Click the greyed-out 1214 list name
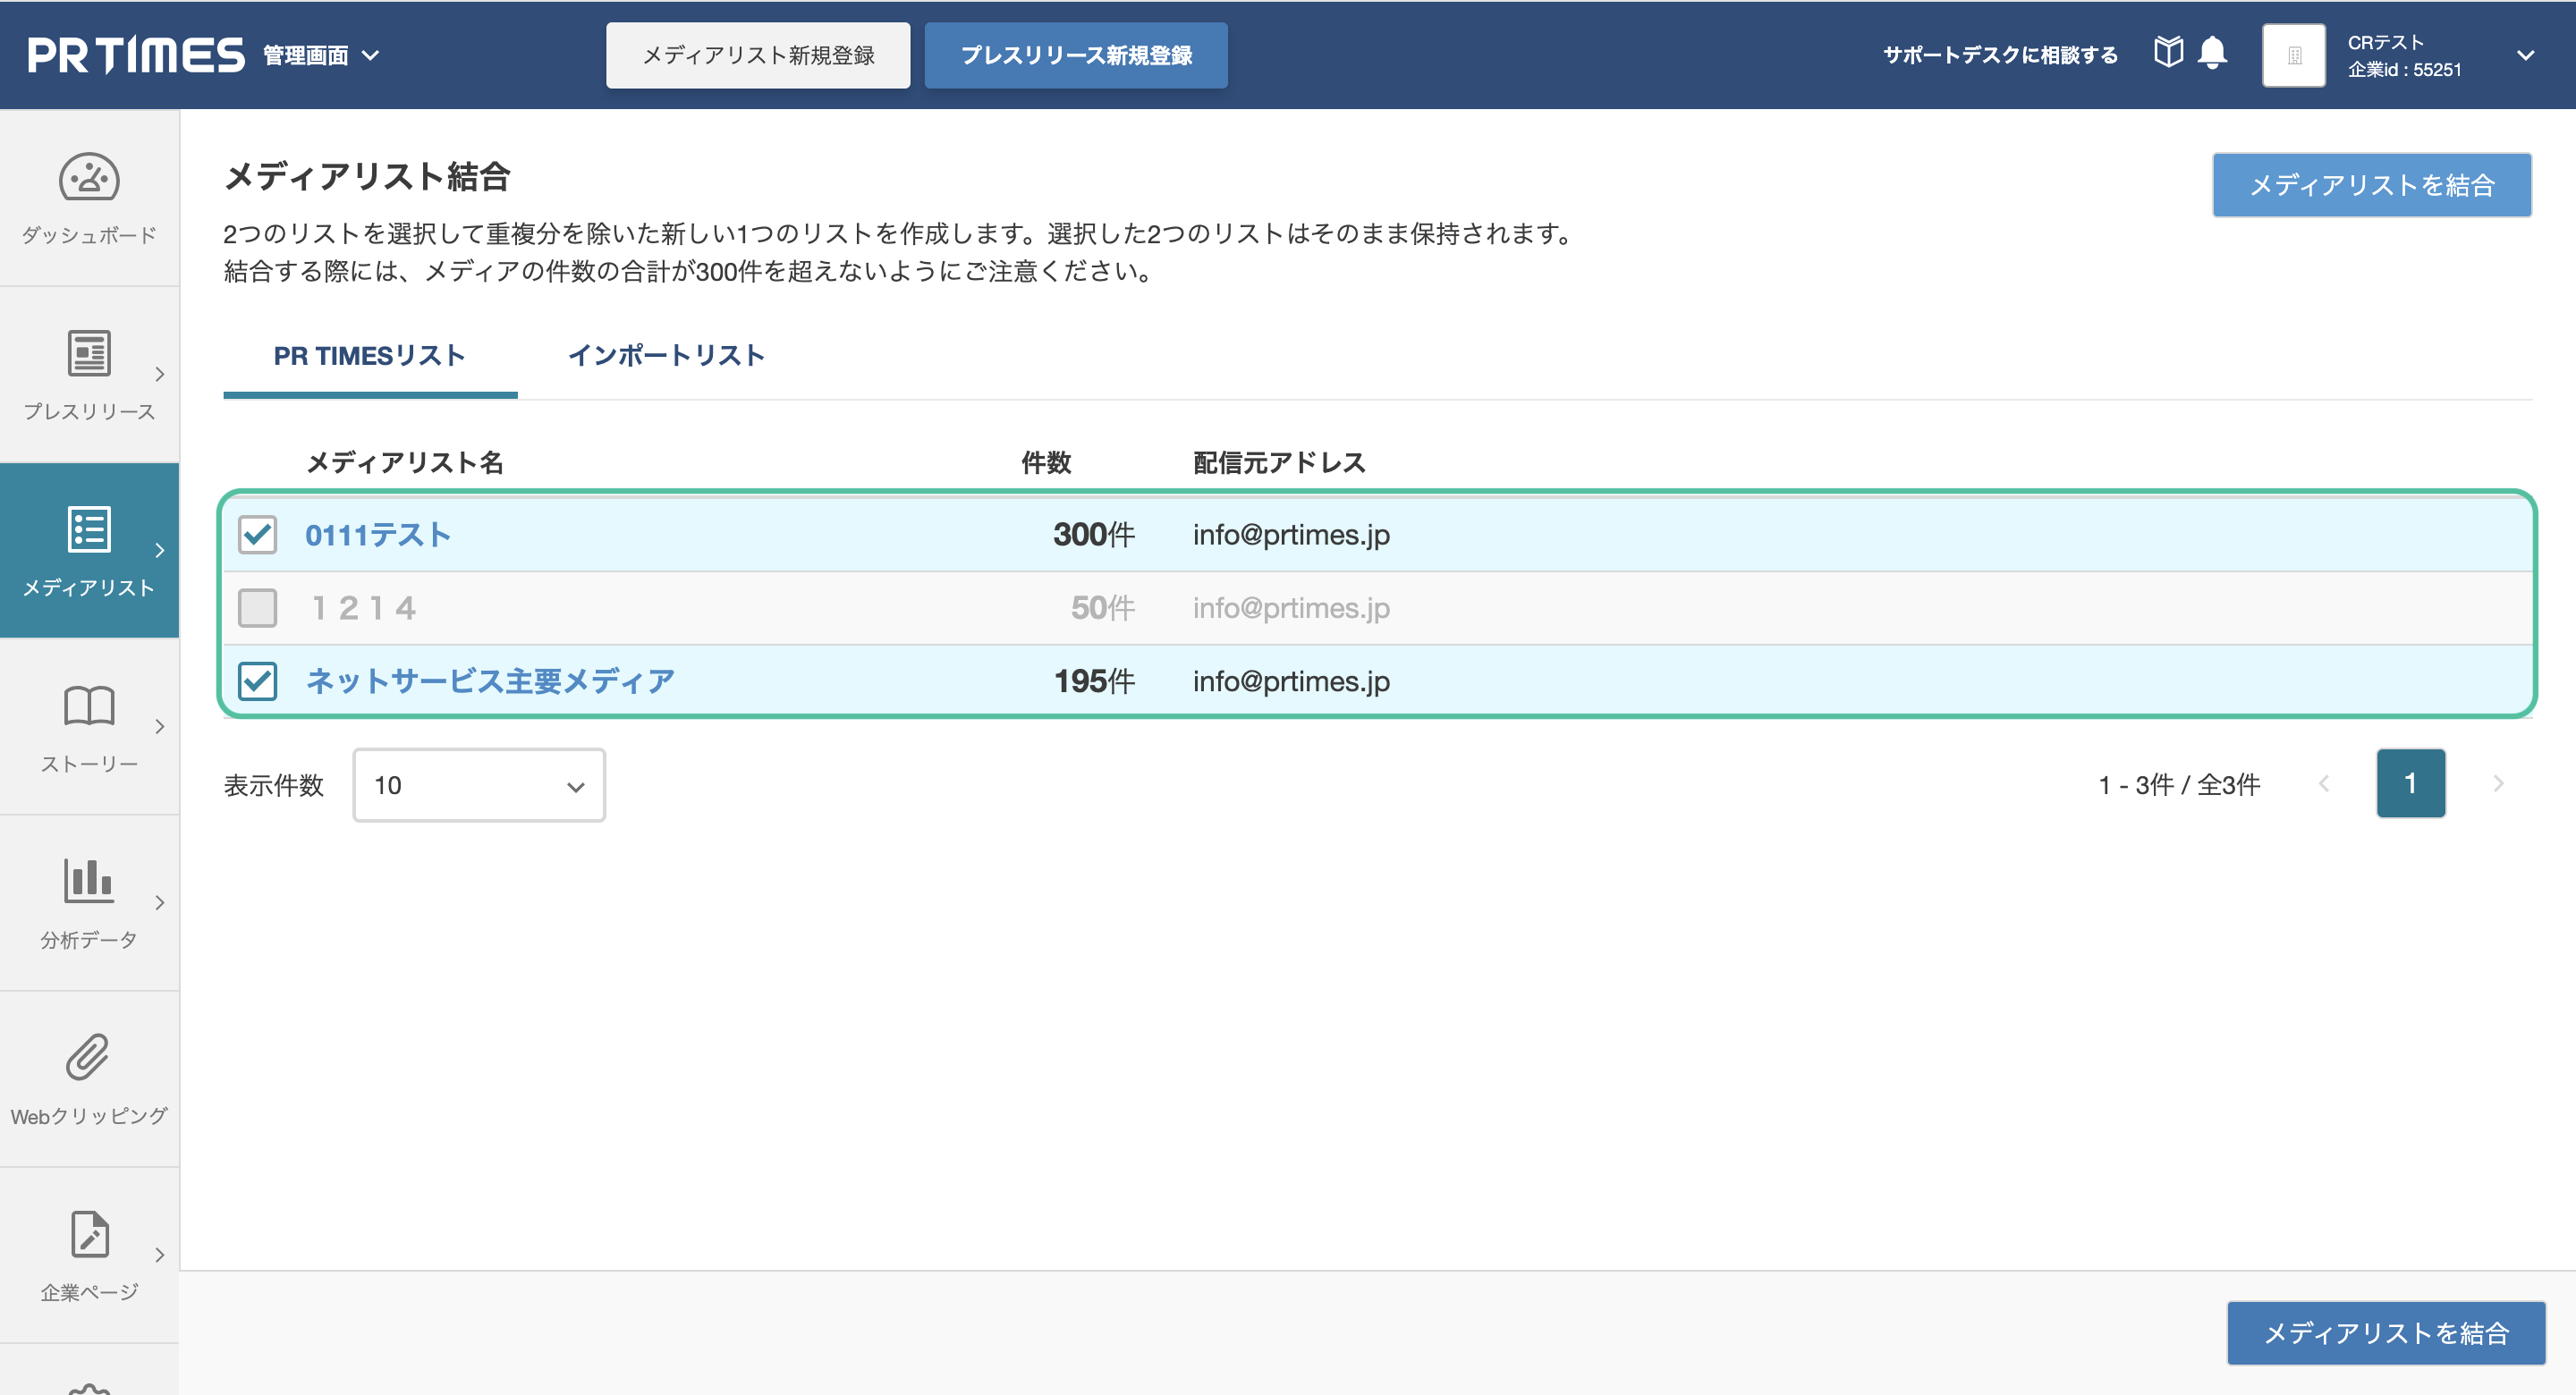Screen dimensions: 2576x1395 coord(363,608)
